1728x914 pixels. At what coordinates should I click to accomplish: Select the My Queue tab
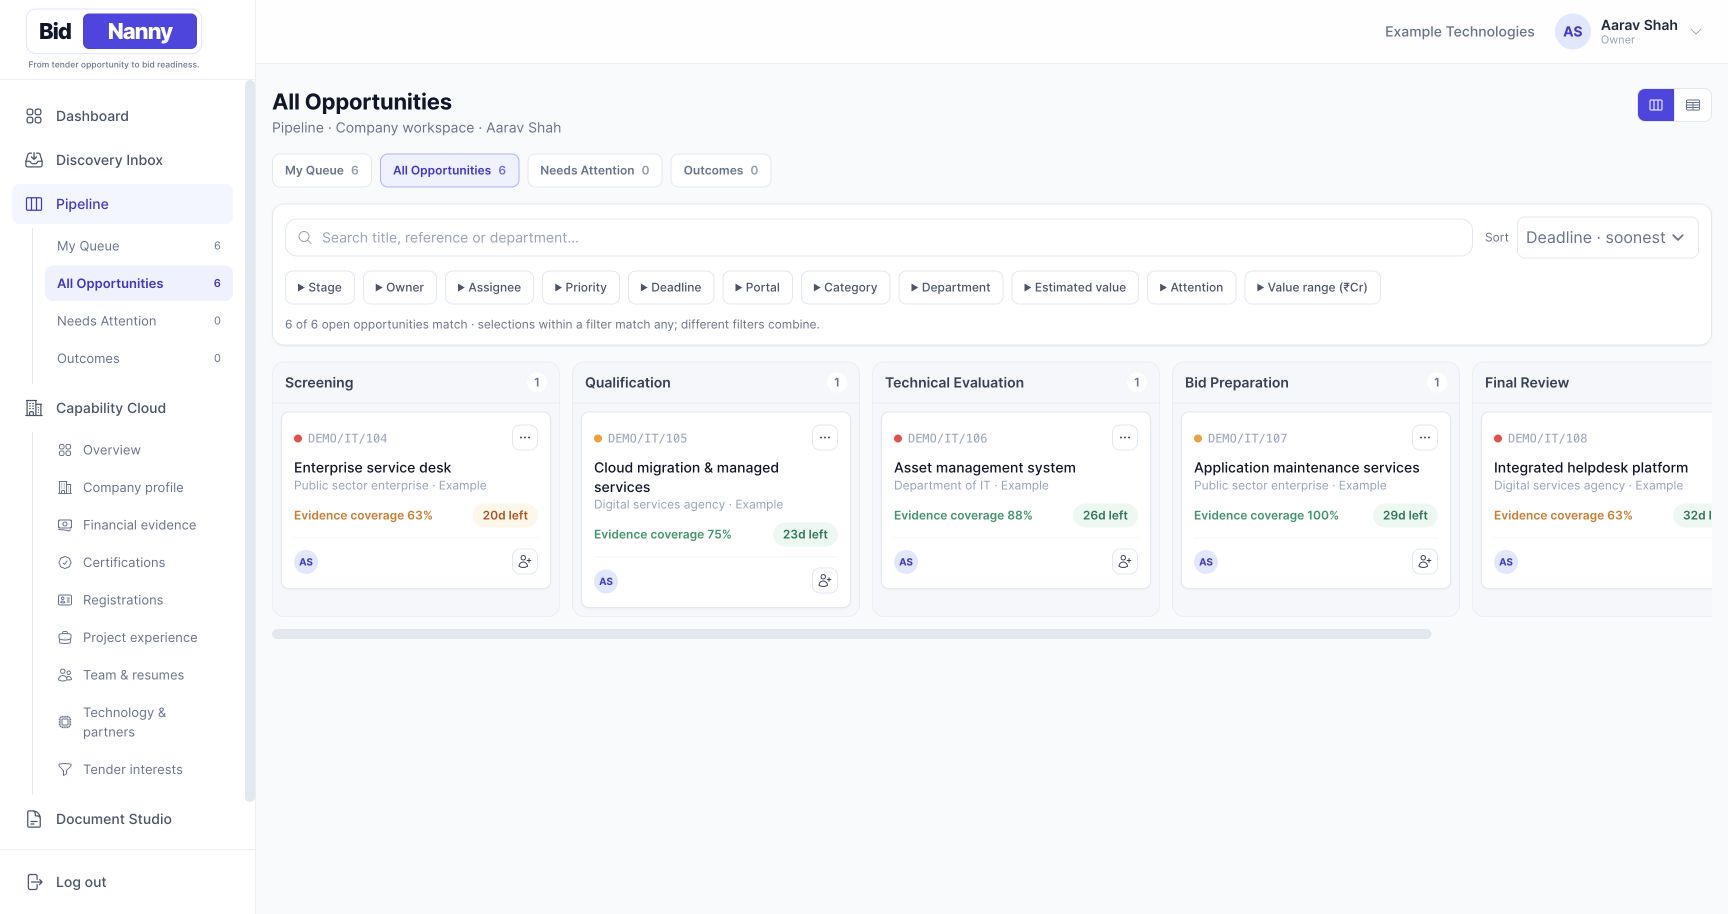tap(322, 171)
